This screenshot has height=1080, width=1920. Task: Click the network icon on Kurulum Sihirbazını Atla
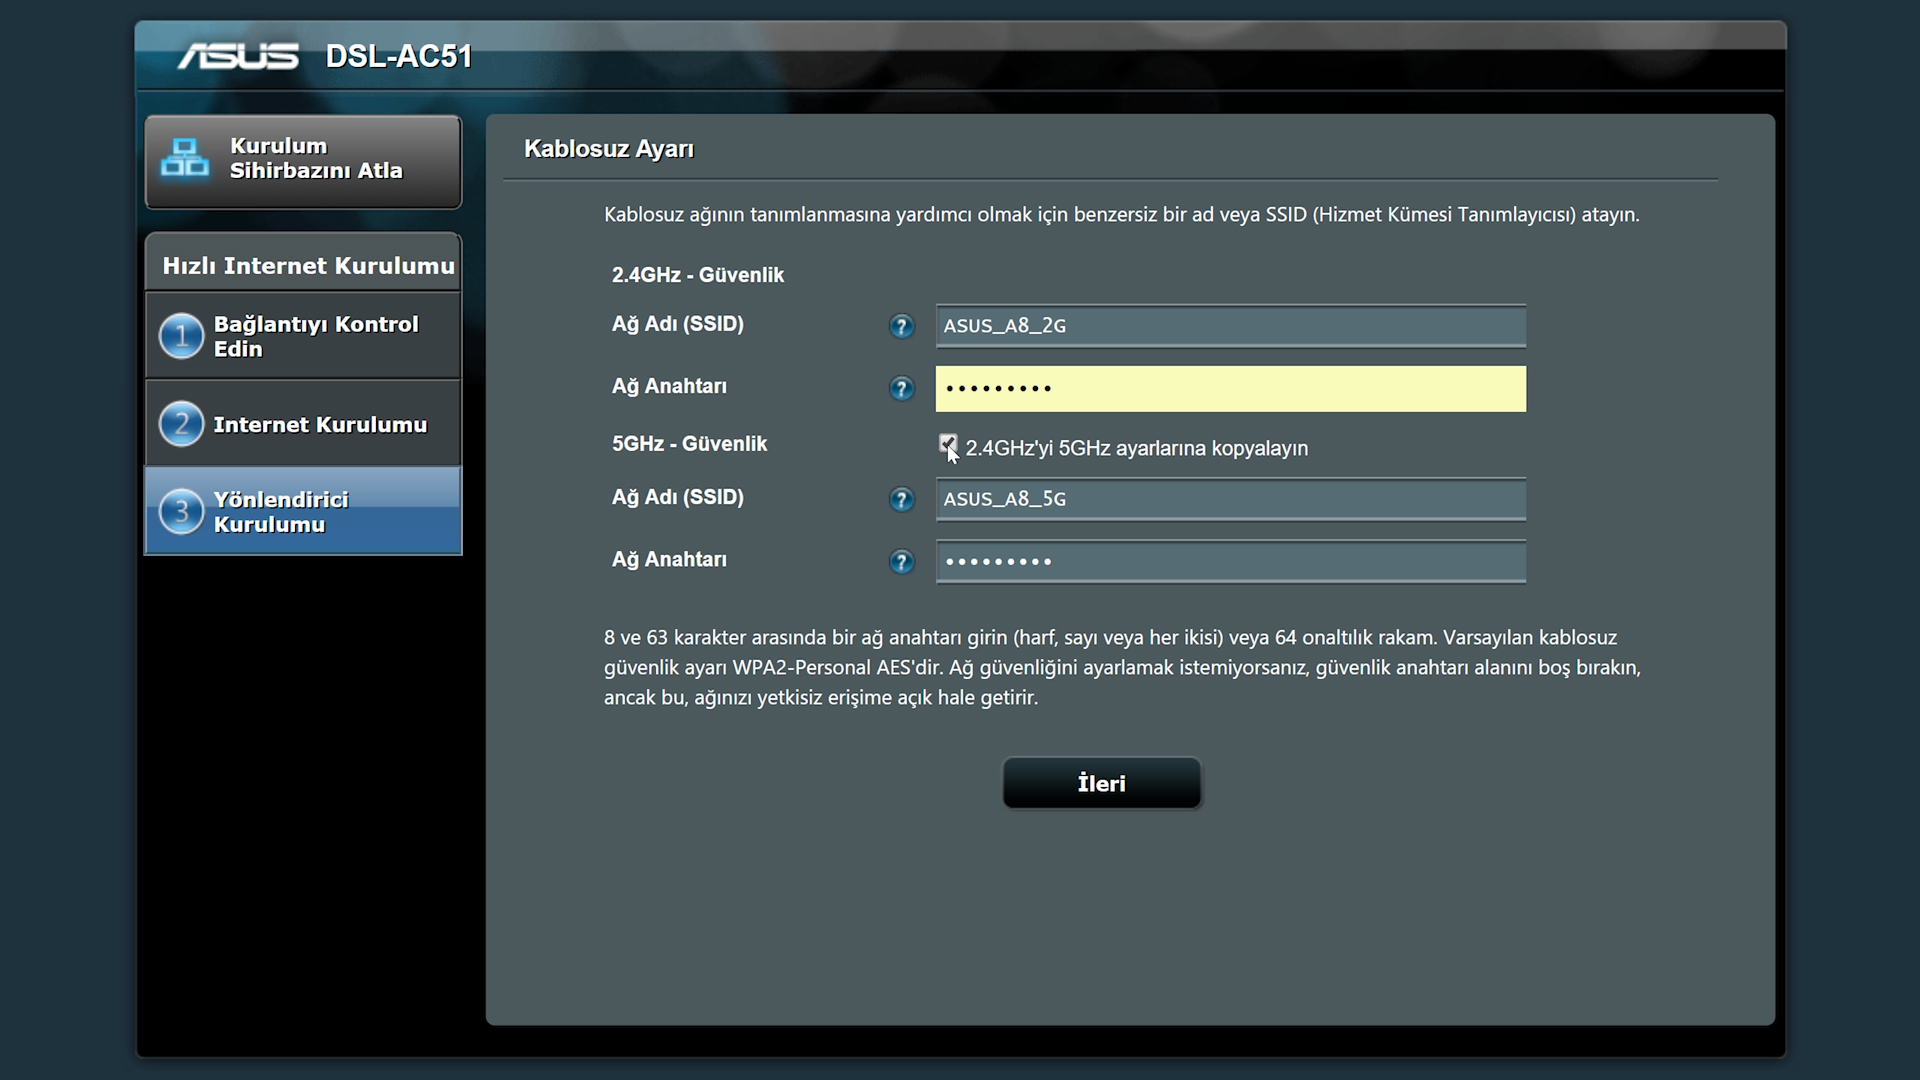[186, 158]
